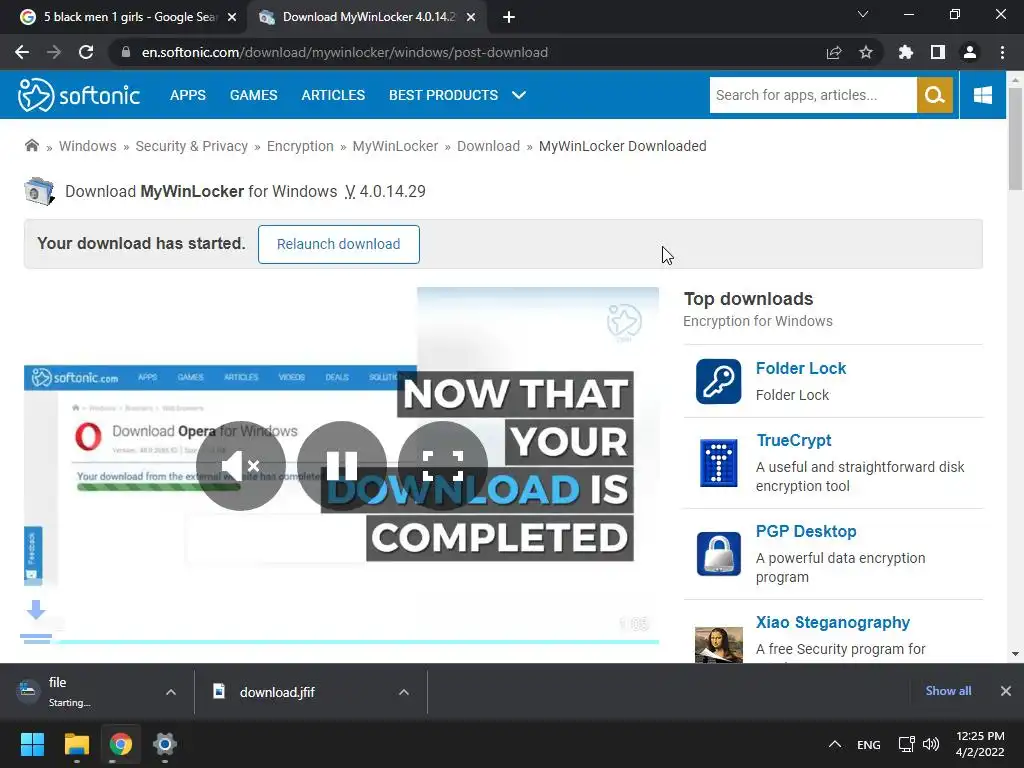Close the Google Search tab
1024x768 pixels.
[x=232, y=18]
